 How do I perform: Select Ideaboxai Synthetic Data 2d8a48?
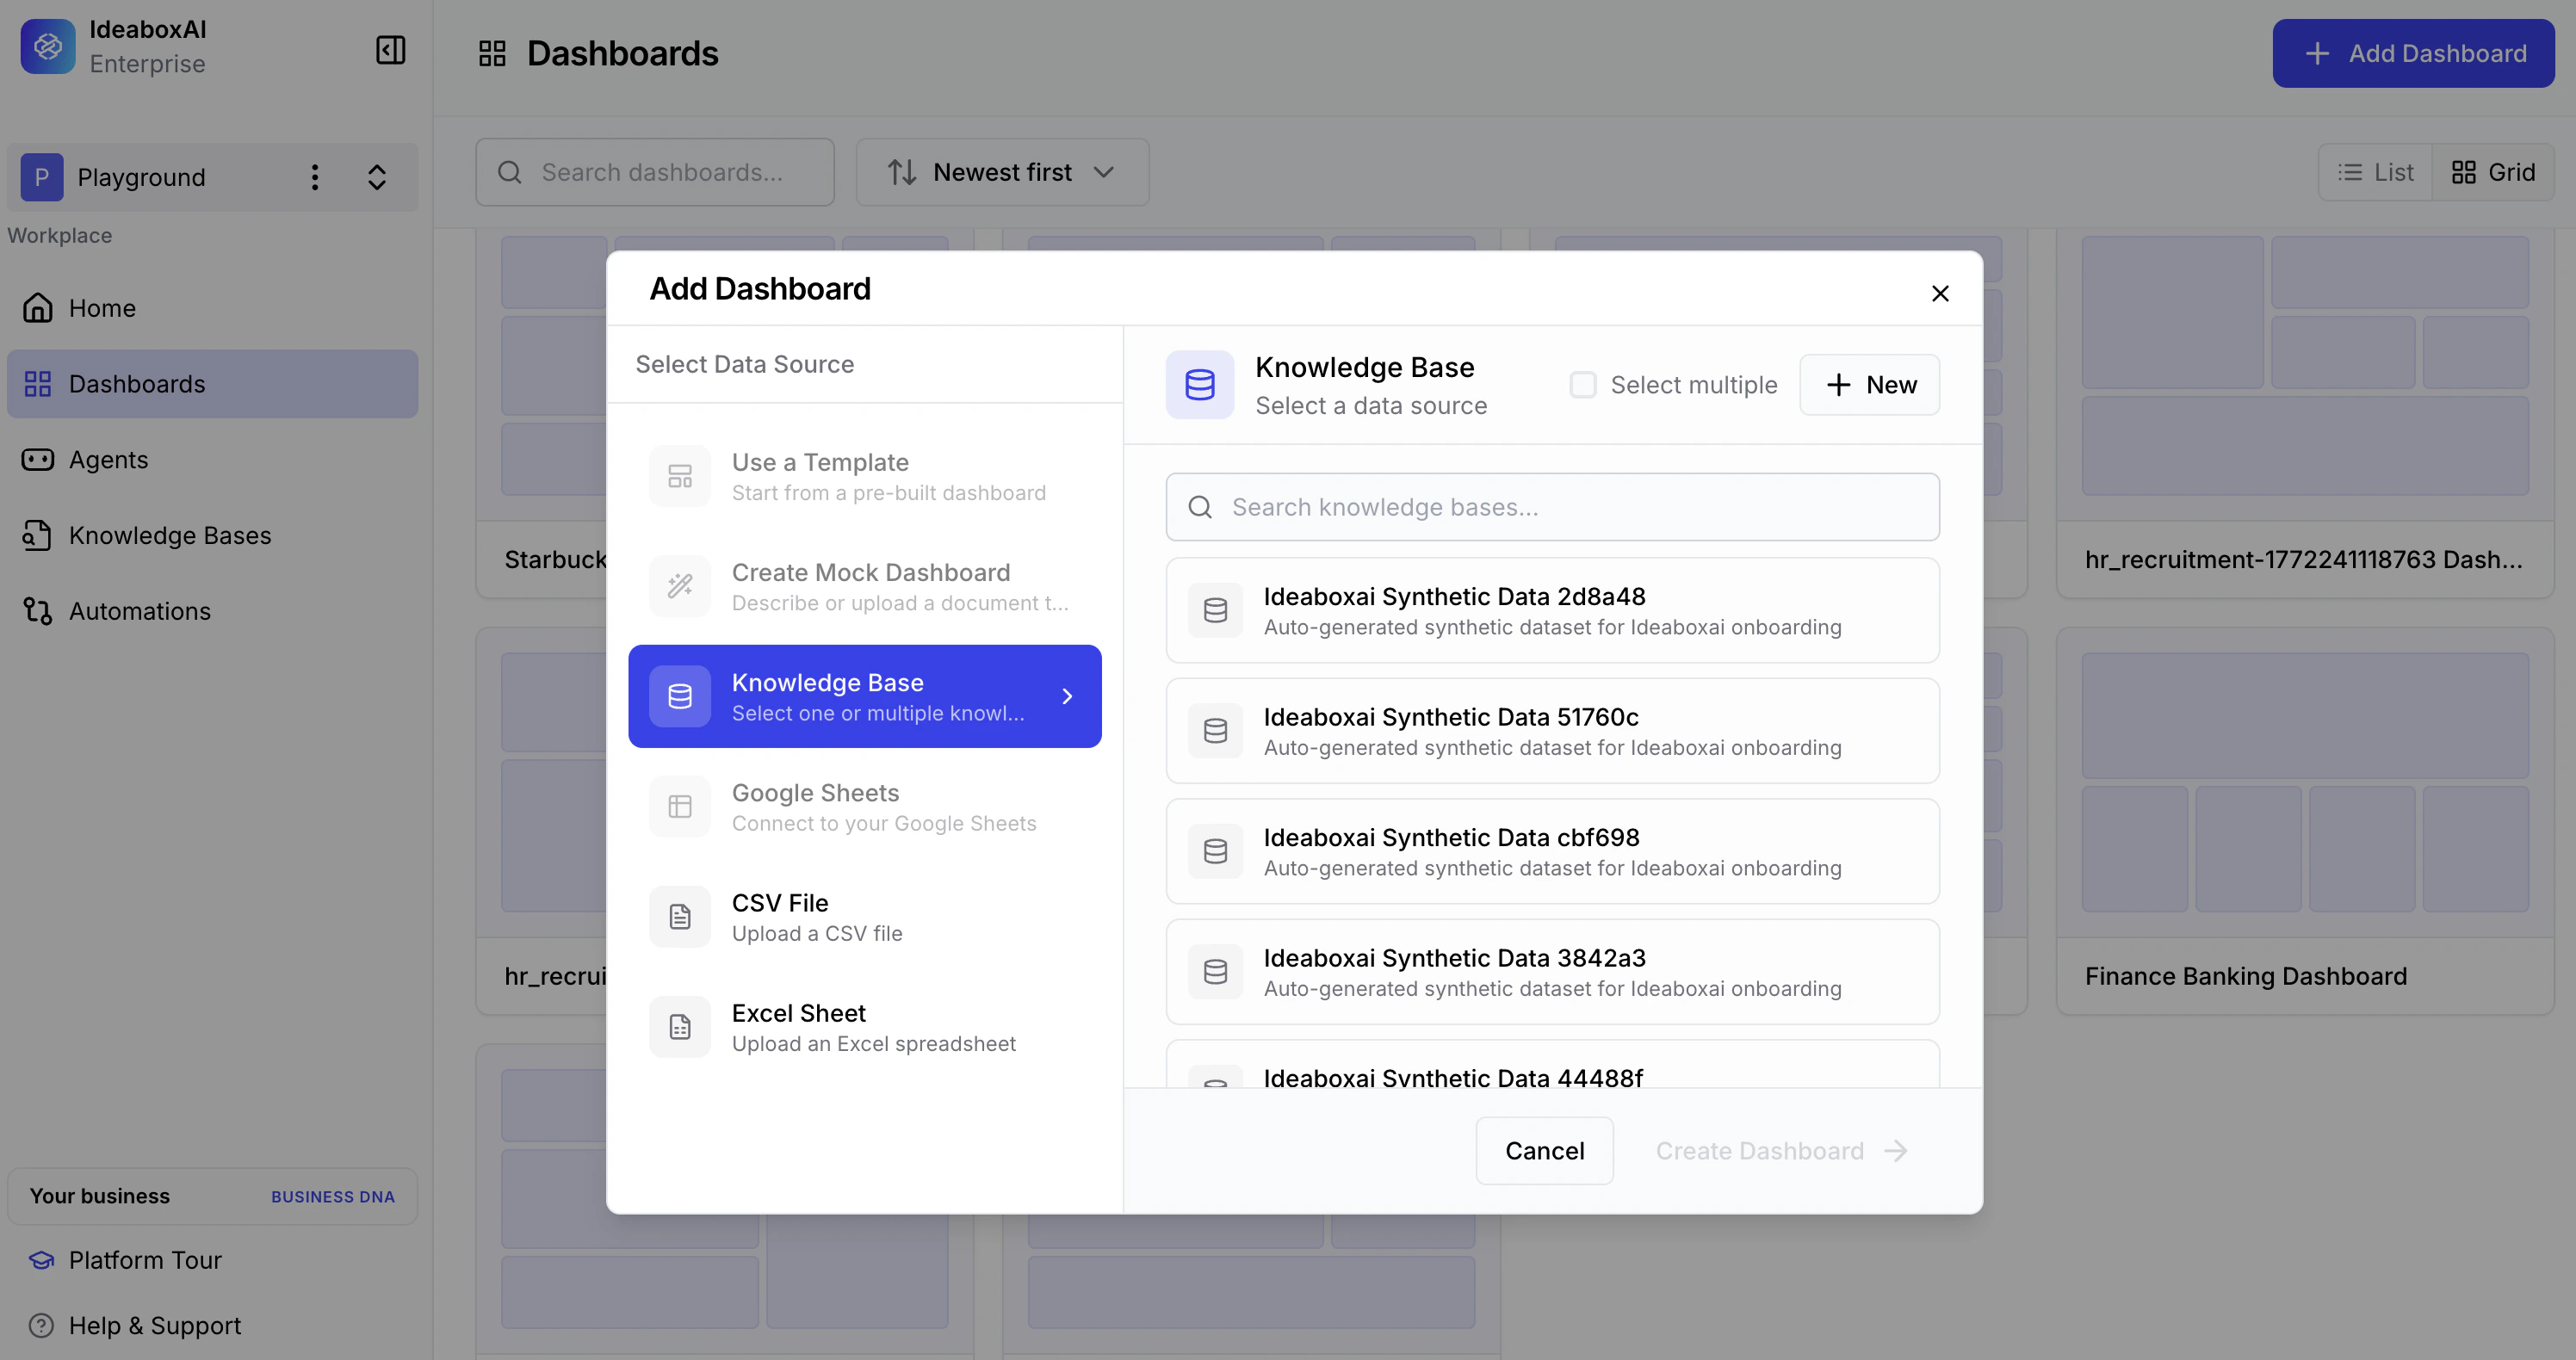click(1552, 610)
